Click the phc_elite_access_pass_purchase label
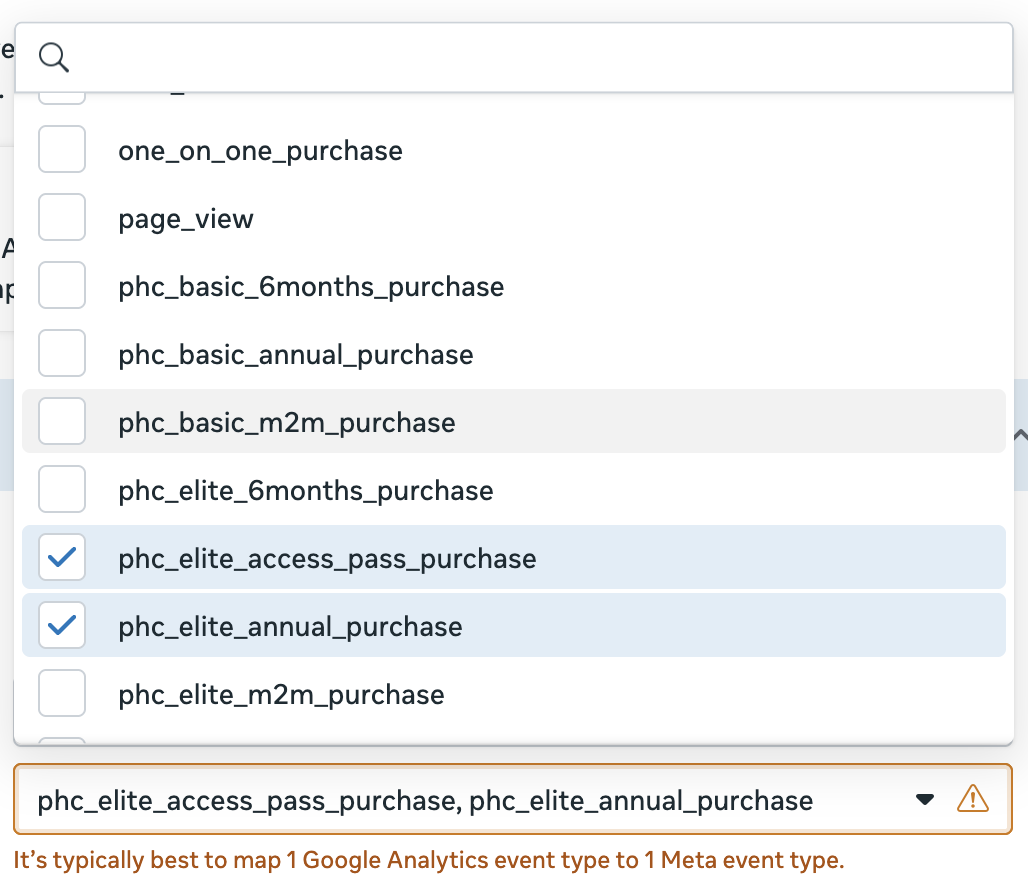Image resolution: width=1028 pixels, height=888 pixels. (327, 559)
